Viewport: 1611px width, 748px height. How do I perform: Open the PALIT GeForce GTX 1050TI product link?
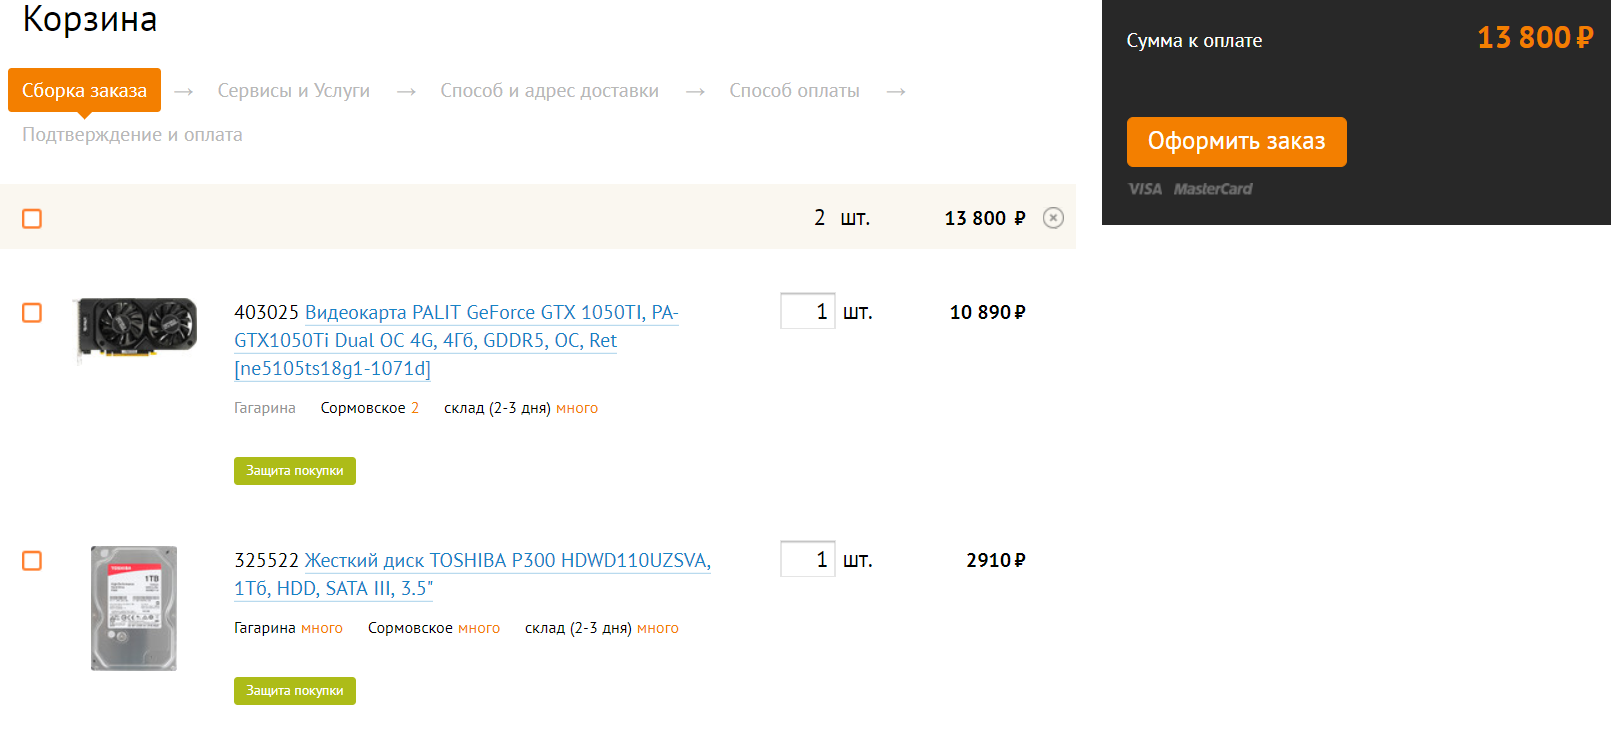[456, 340]
